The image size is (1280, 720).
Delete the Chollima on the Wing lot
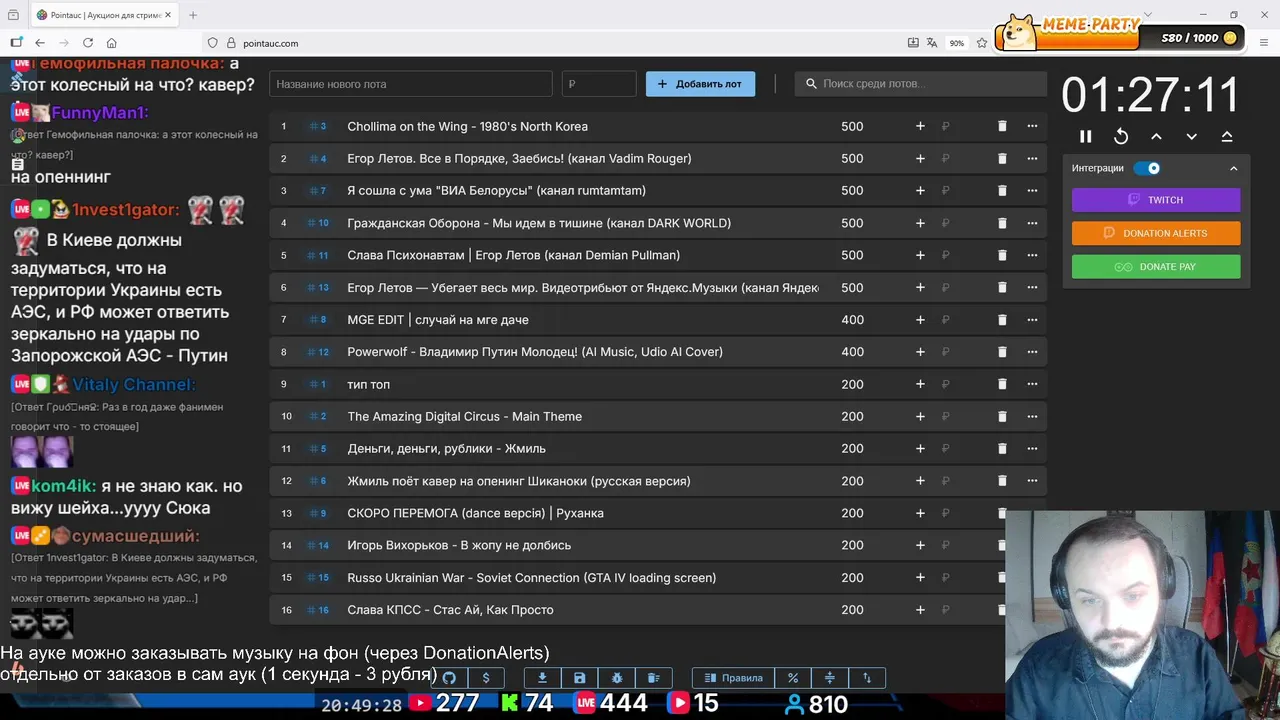[1002, 126]
